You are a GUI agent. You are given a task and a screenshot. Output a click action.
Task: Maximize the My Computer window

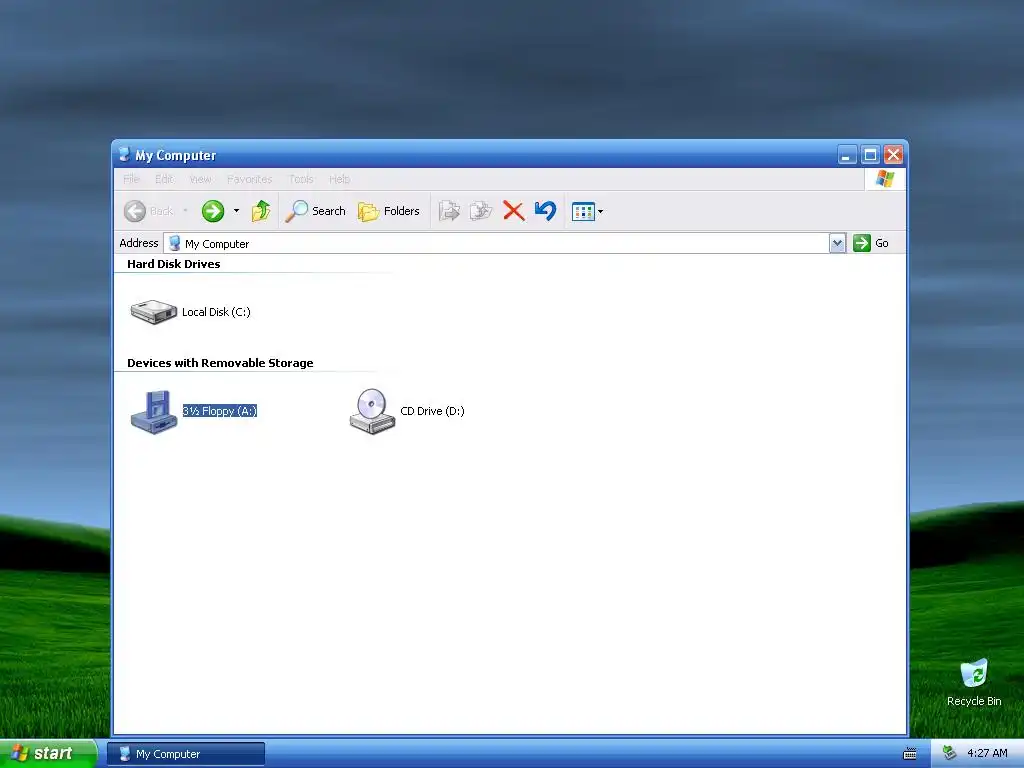point(870,155)
